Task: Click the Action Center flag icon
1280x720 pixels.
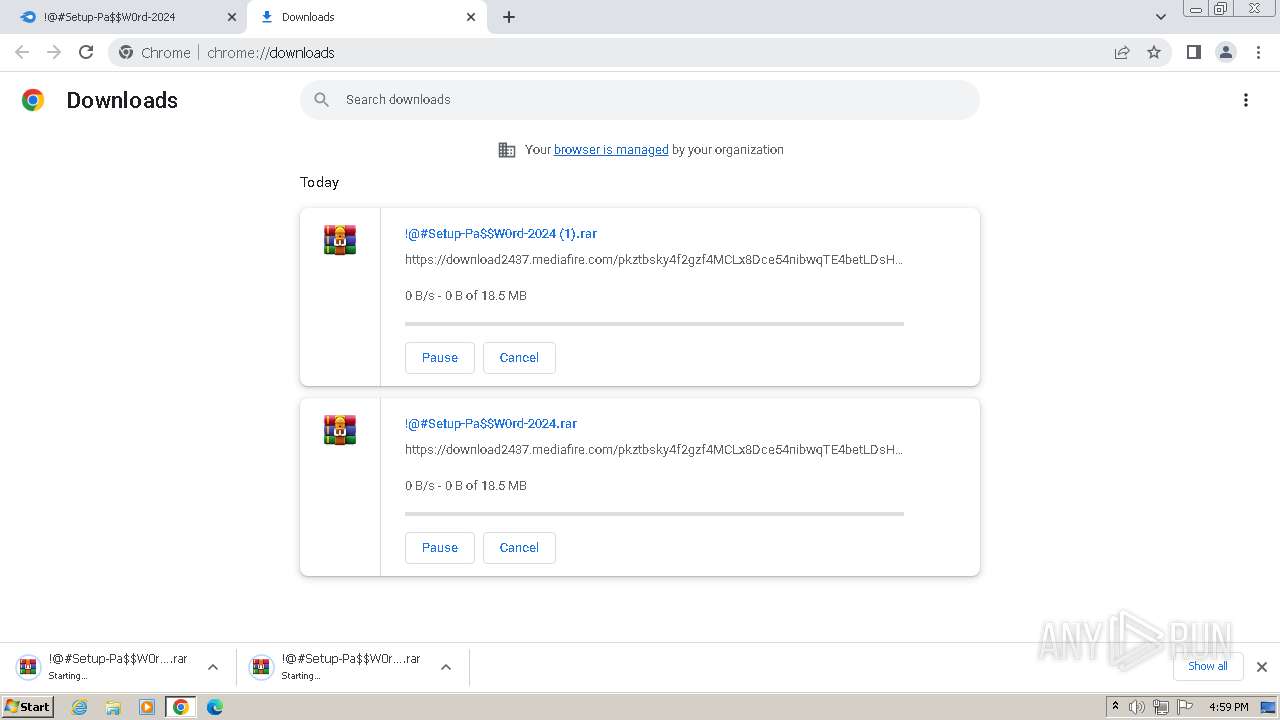Action: [x=1185, y=707]
